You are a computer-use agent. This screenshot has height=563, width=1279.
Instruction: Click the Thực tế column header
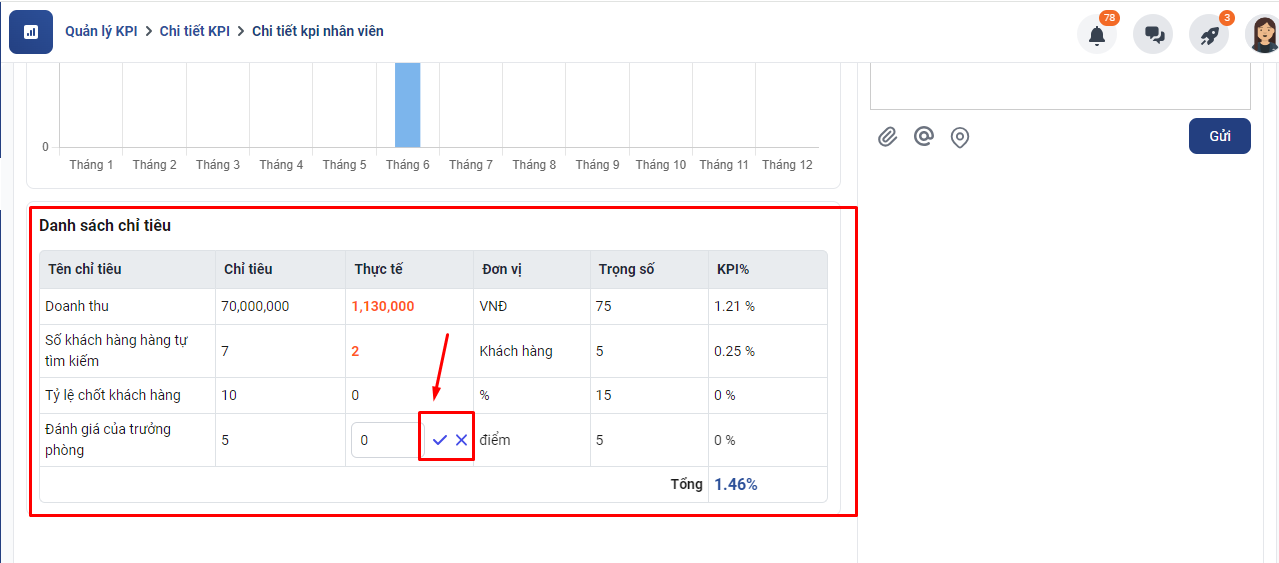point(378,269)
